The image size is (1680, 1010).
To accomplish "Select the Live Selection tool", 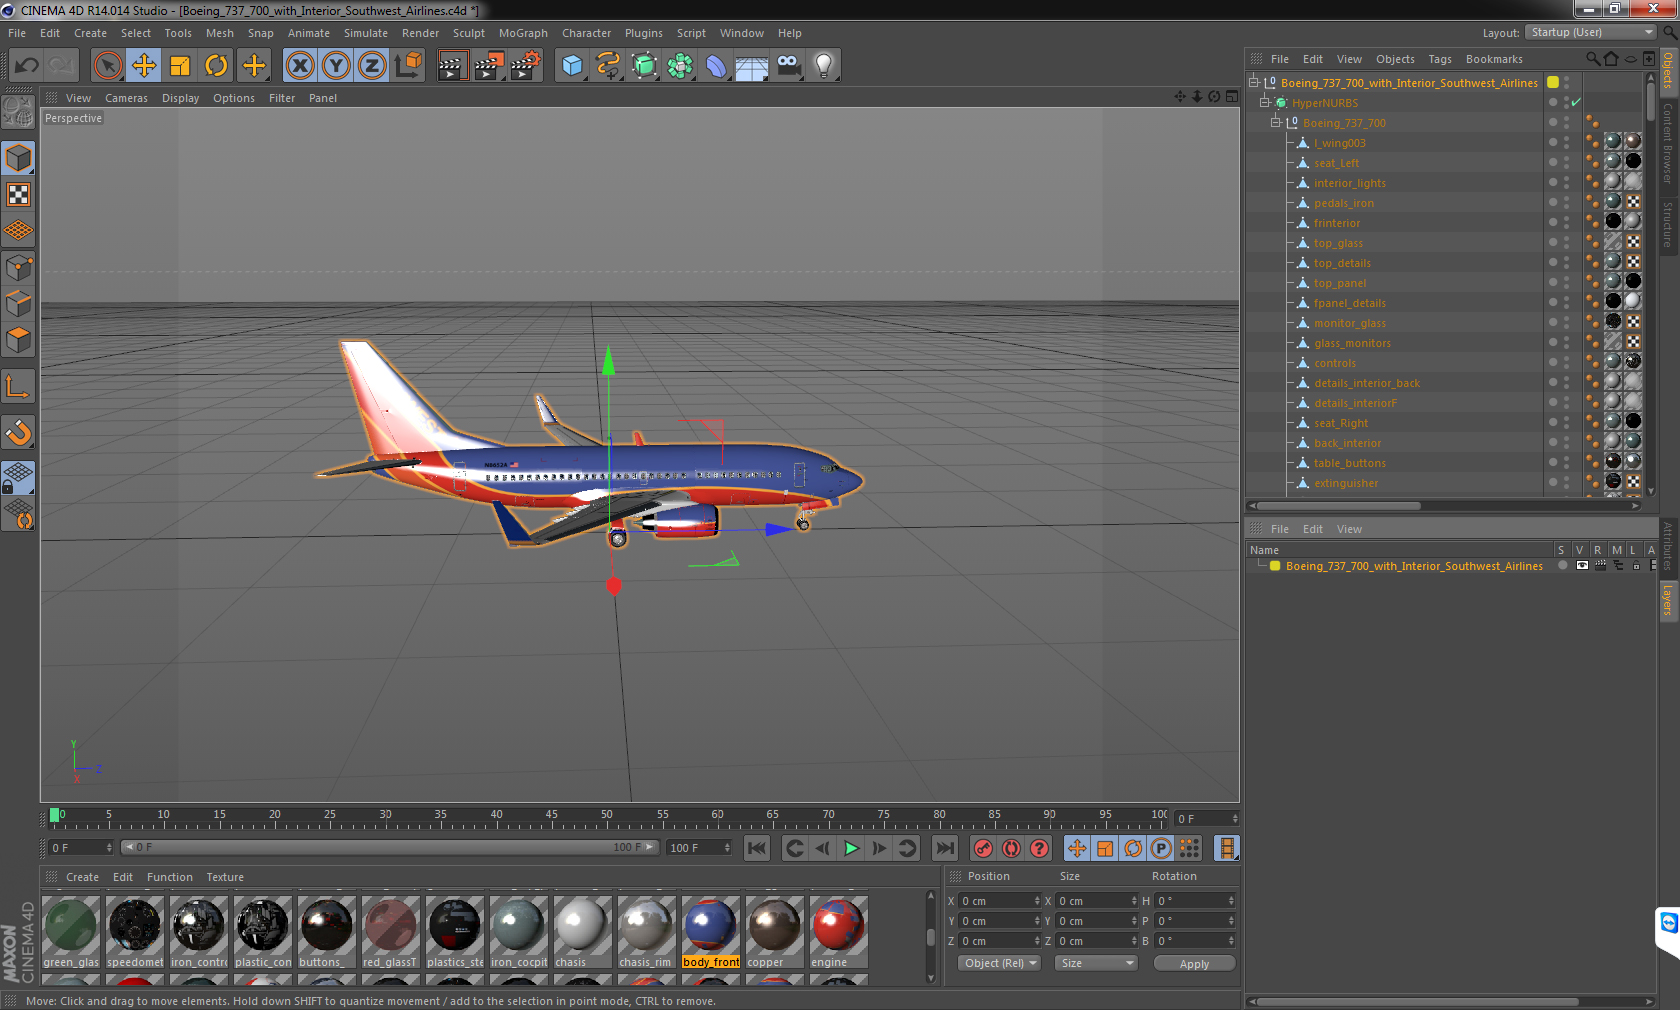I will [107, 66].
